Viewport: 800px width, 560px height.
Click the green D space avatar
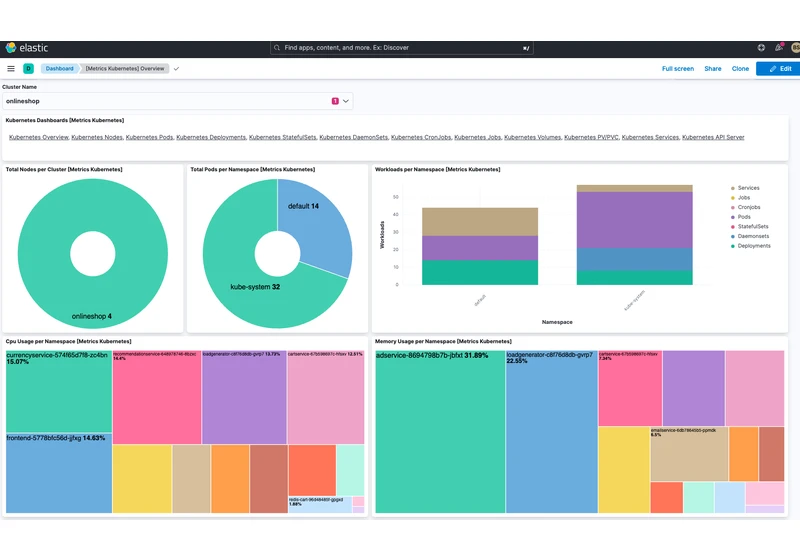click(29, 68)
